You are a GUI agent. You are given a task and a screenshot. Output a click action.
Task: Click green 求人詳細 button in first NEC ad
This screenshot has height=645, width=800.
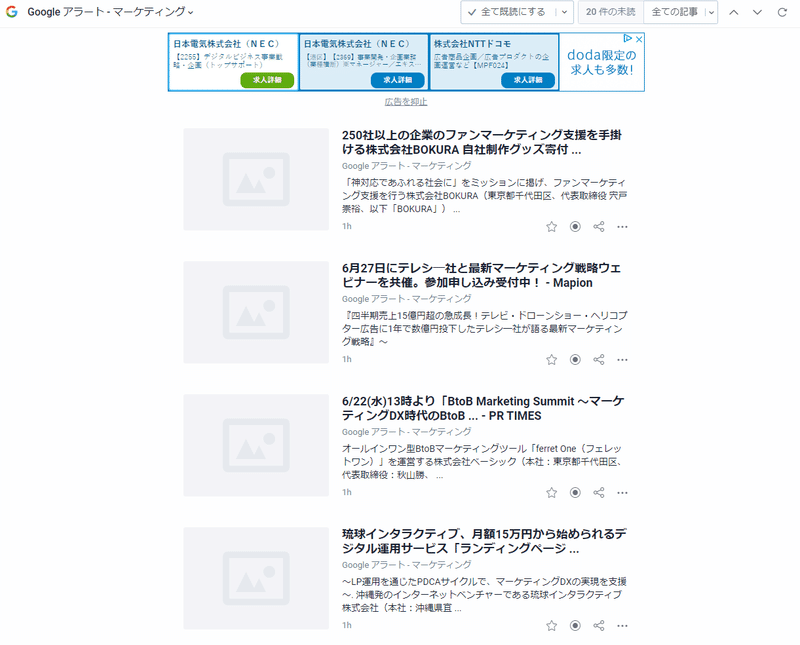tap(267, 80)
